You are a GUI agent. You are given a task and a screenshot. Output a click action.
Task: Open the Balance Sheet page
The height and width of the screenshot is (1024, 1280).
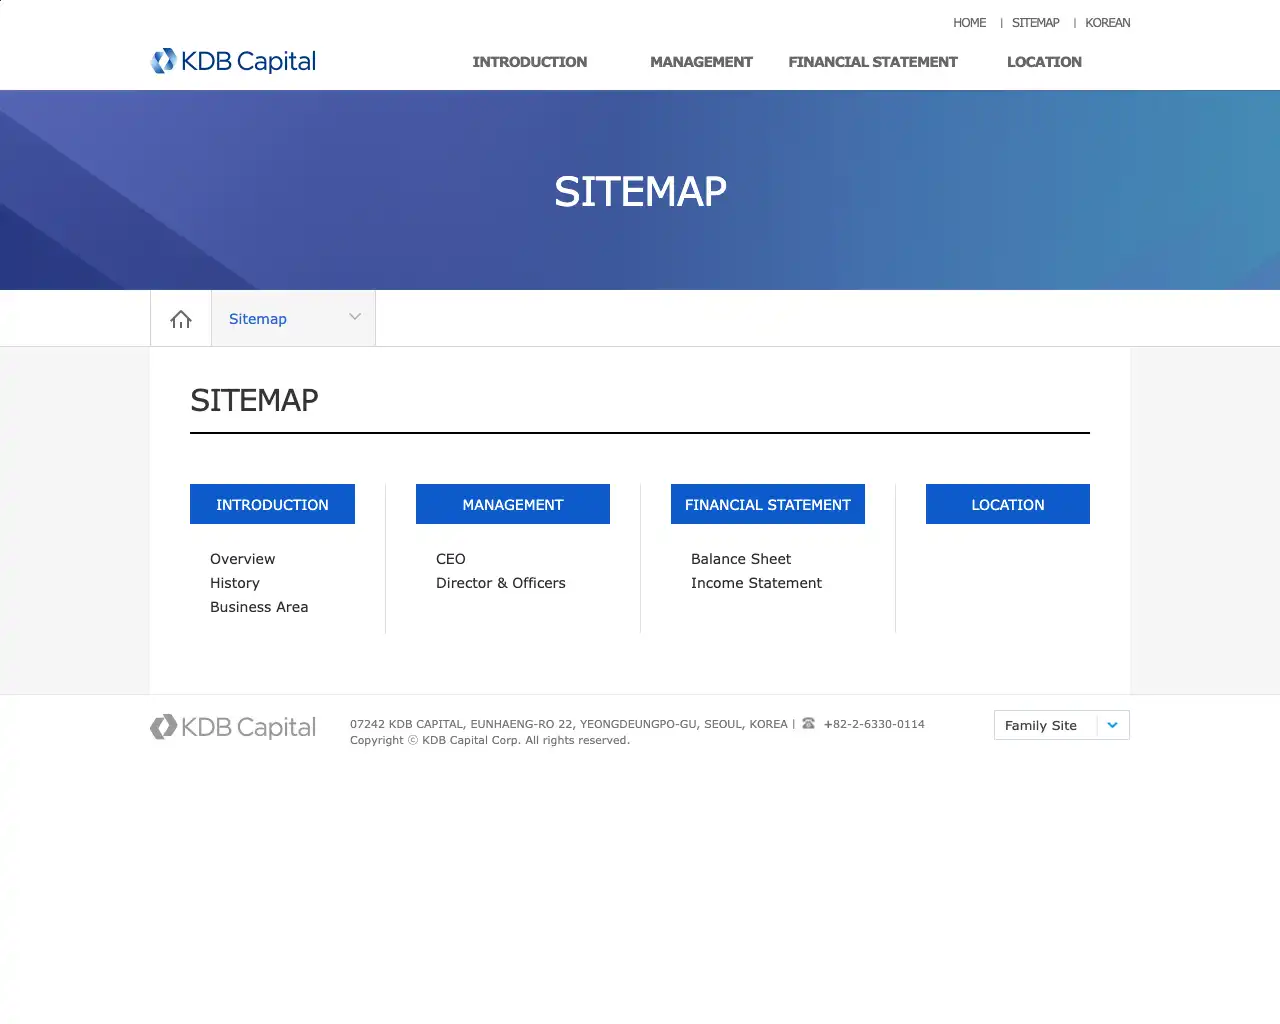741,559
